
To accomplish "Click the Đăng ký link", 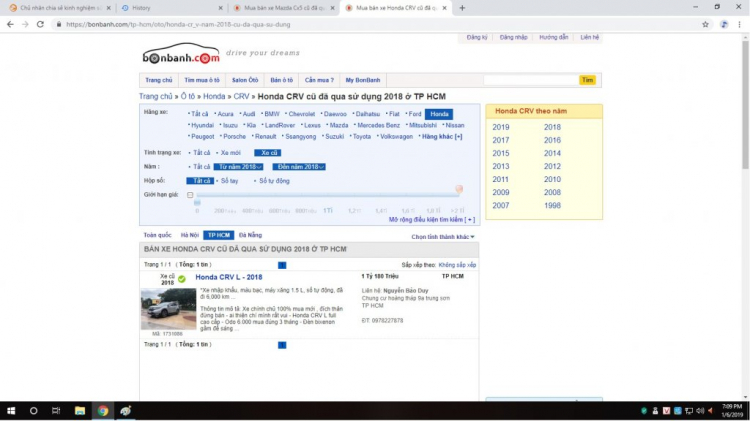I will point(476,37).
